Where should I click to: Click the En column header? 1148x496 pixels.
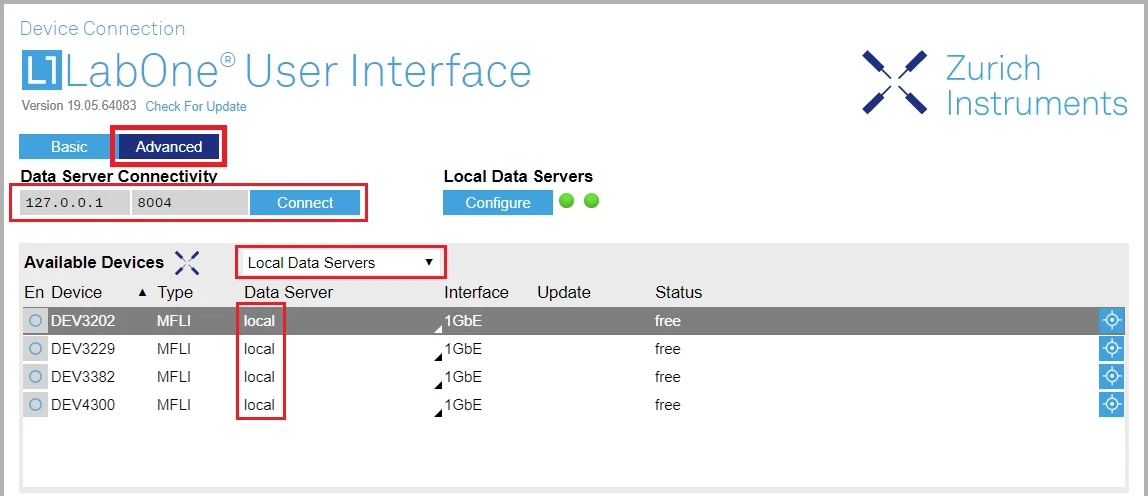pos(34,292)
